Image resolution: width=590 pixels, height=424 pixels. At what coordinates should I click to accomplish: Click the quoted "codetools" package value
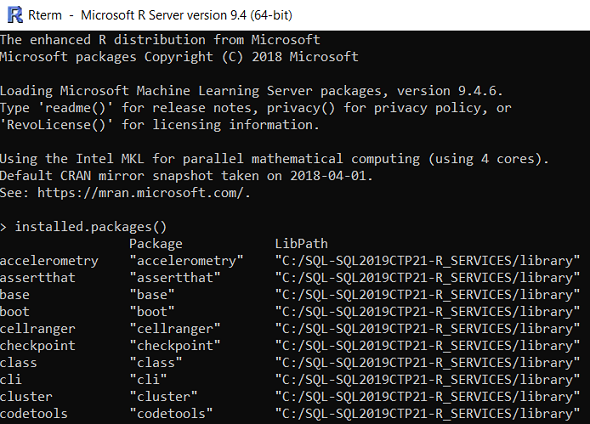[x=171, y=414]
